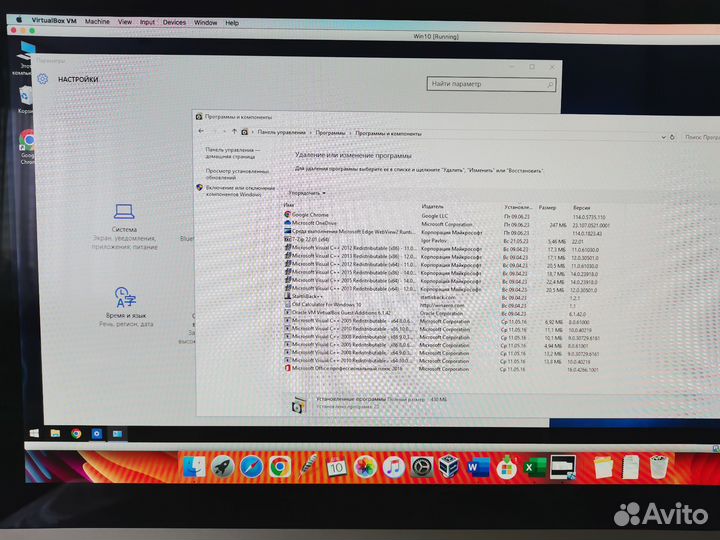Select Microsoft Edge WebView2 Runtime row

pyautogui.click(x=446, y=232)
